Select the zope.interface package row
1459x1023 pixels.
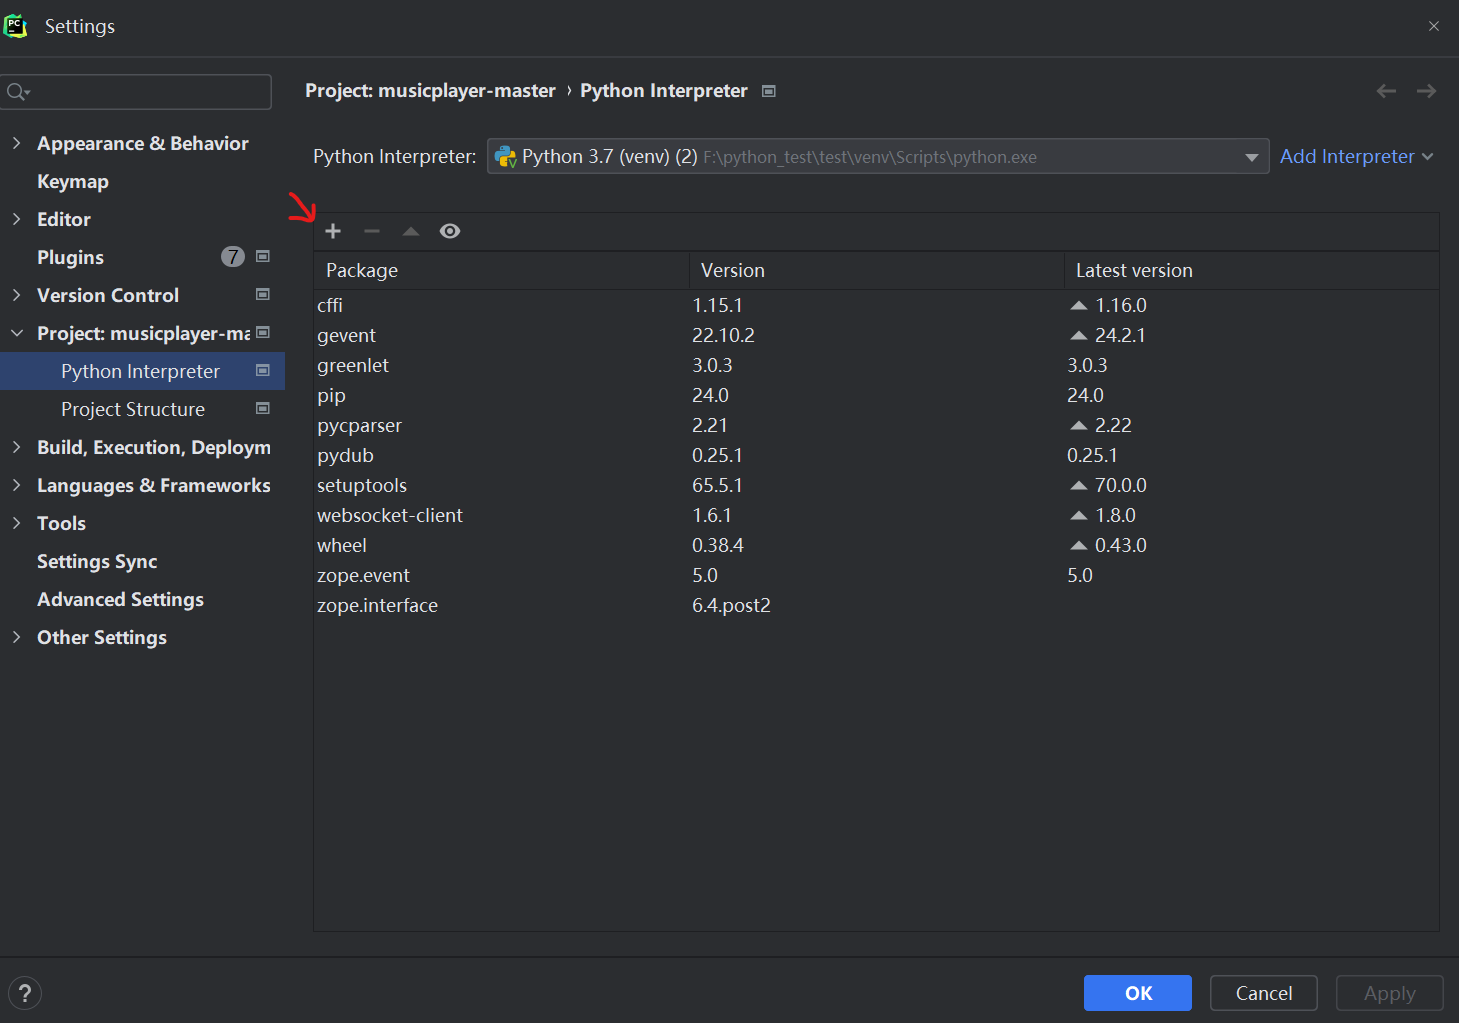[x=876, y=605]
